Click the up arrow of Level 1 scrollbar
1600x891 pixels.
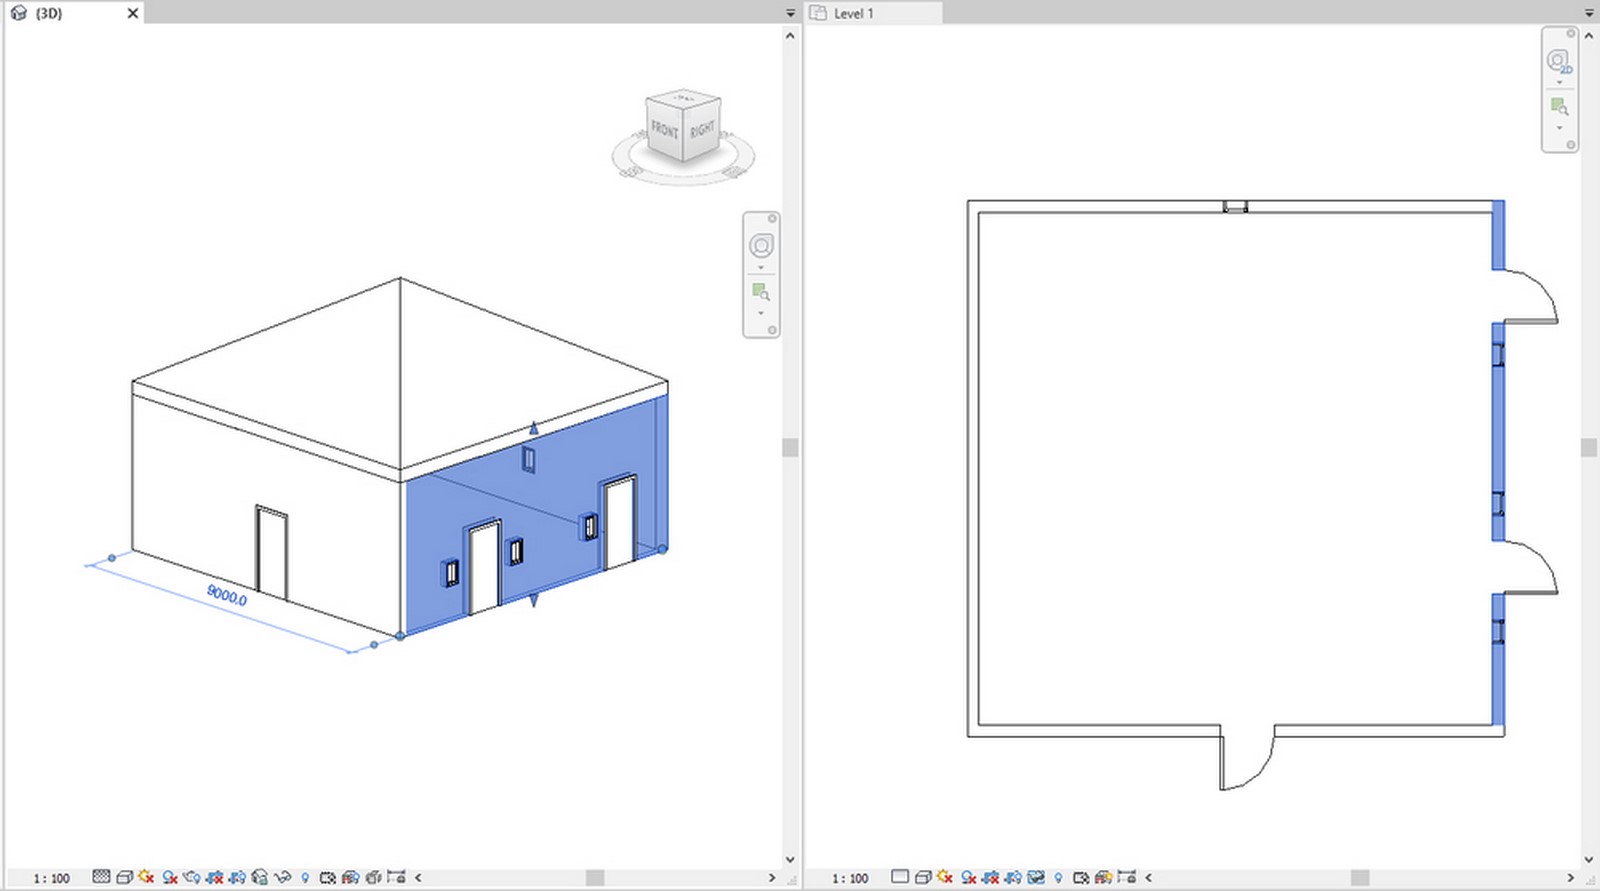point(1589,35)
